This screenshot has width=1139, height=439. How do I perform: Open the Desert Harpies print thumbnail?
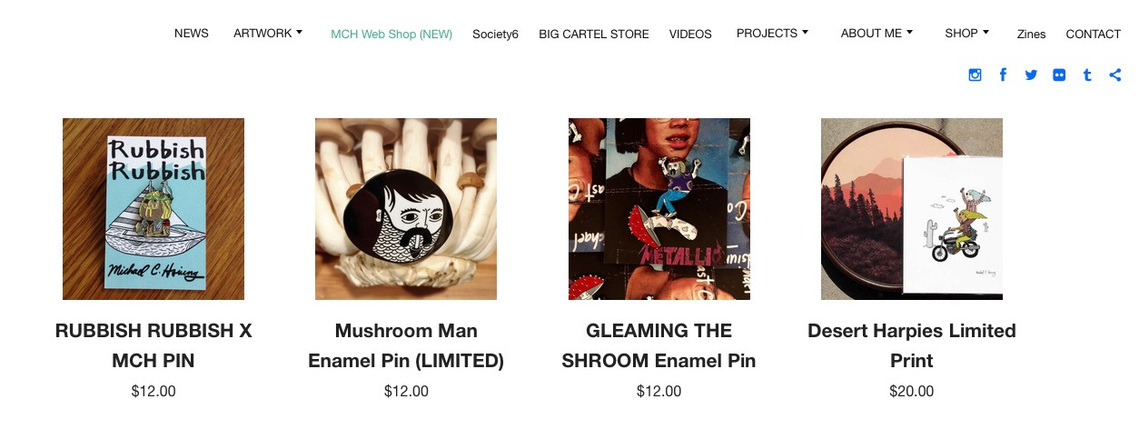click(912, 209)
